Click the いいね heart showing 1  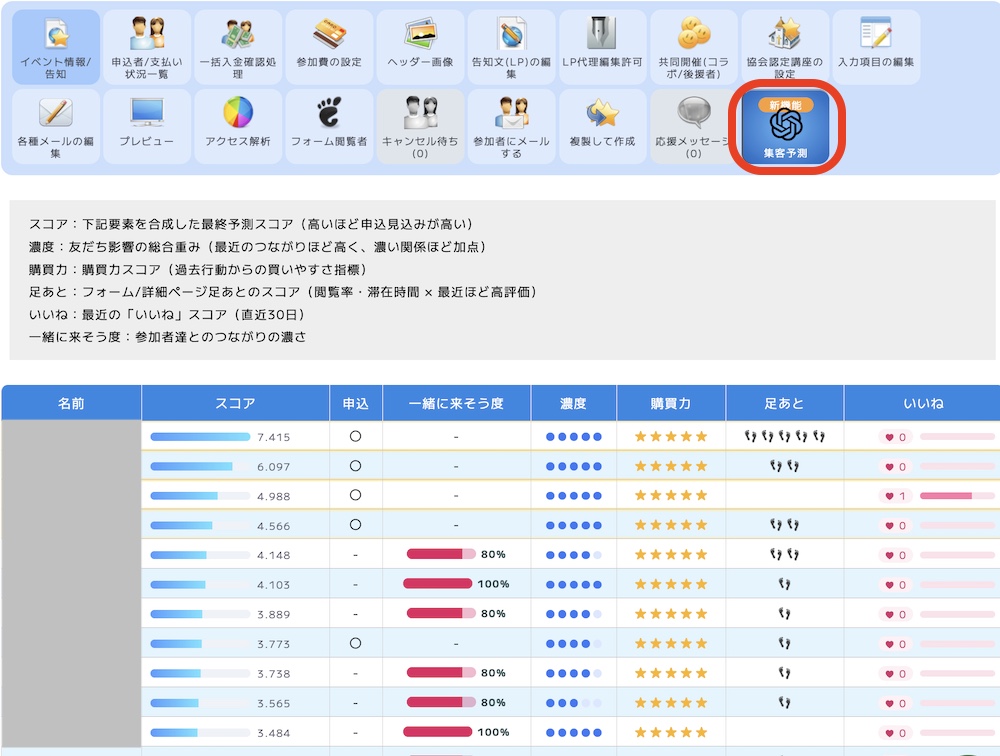click(896, 496)
